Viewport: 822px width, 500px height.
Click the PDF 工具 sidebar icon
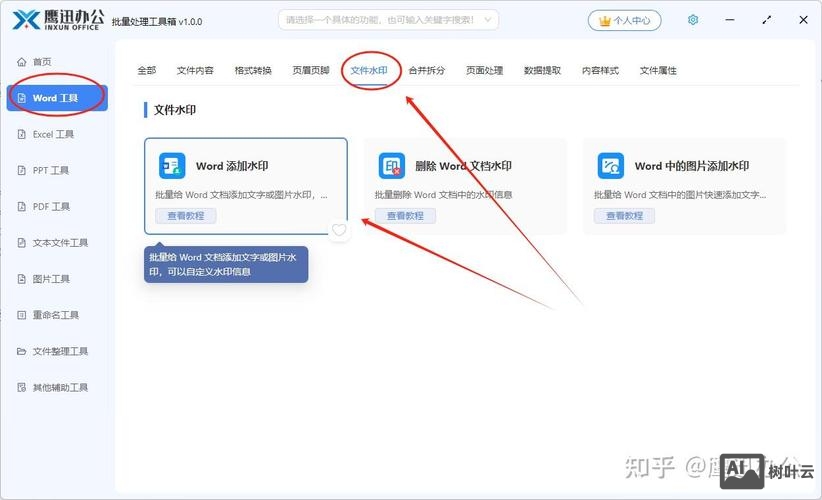point(21,206)
